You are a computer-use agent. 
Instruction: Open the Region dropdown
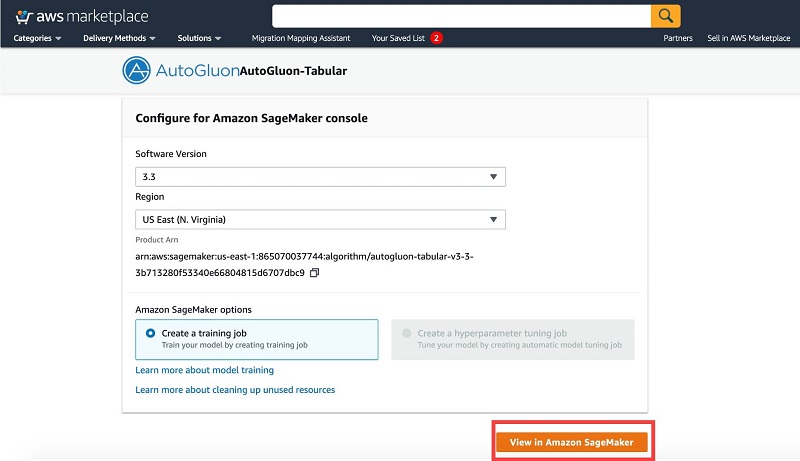pos(320,219)
